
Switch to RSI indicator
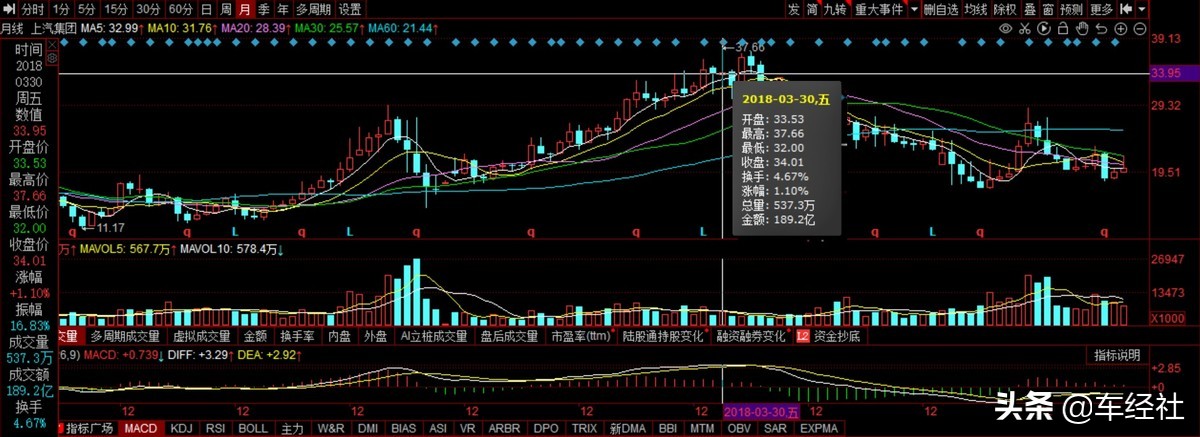coord(214,428)
